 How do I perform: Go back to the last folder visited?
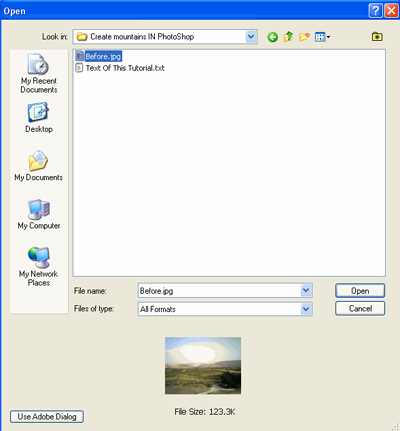pyautogui.click(x=272, y=37)
